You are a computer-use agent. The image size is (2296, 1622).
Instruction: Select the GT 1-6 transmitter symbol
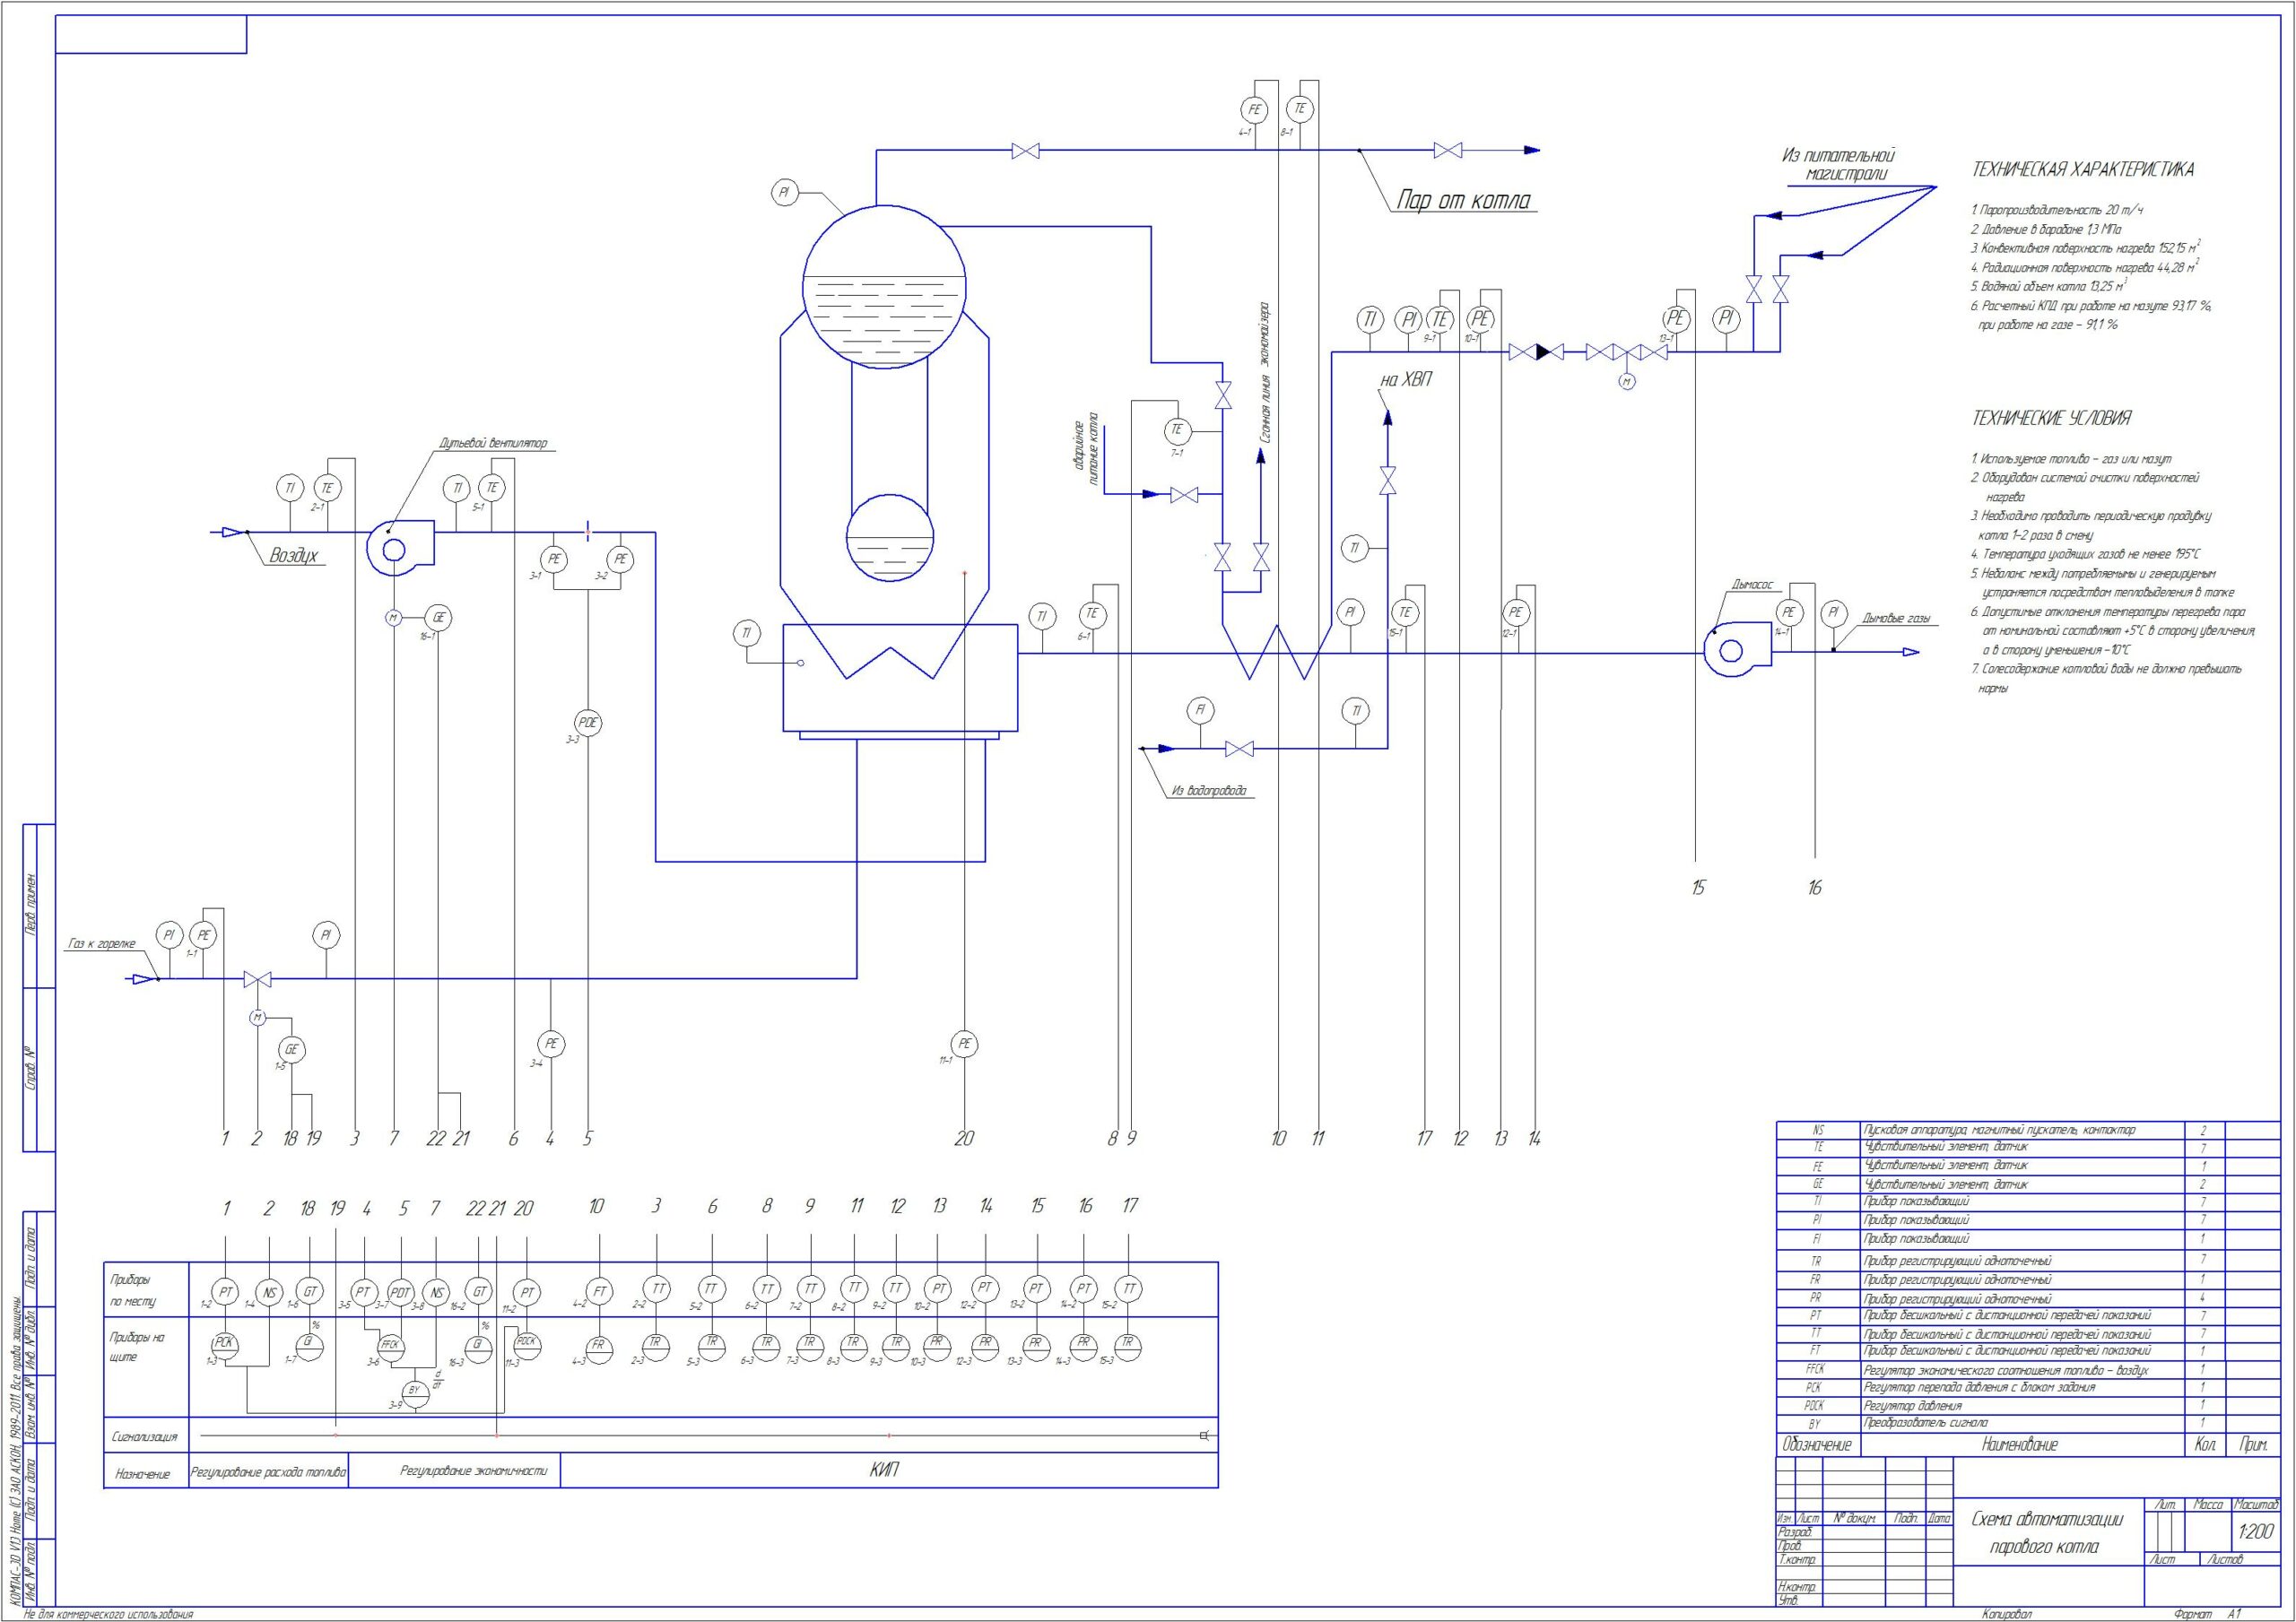click(x=311, y=1292)
